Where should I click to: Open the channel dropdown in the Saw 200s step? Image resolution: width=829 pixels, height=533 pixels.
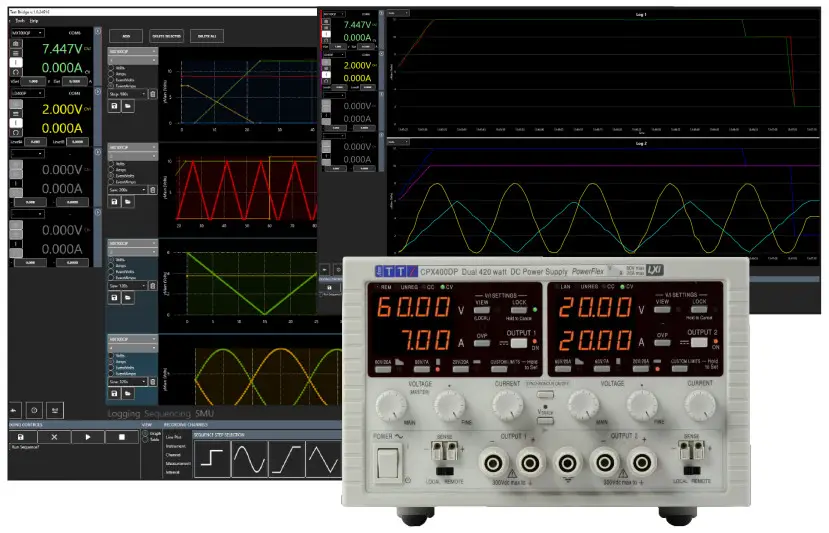(x=133, y=157)
